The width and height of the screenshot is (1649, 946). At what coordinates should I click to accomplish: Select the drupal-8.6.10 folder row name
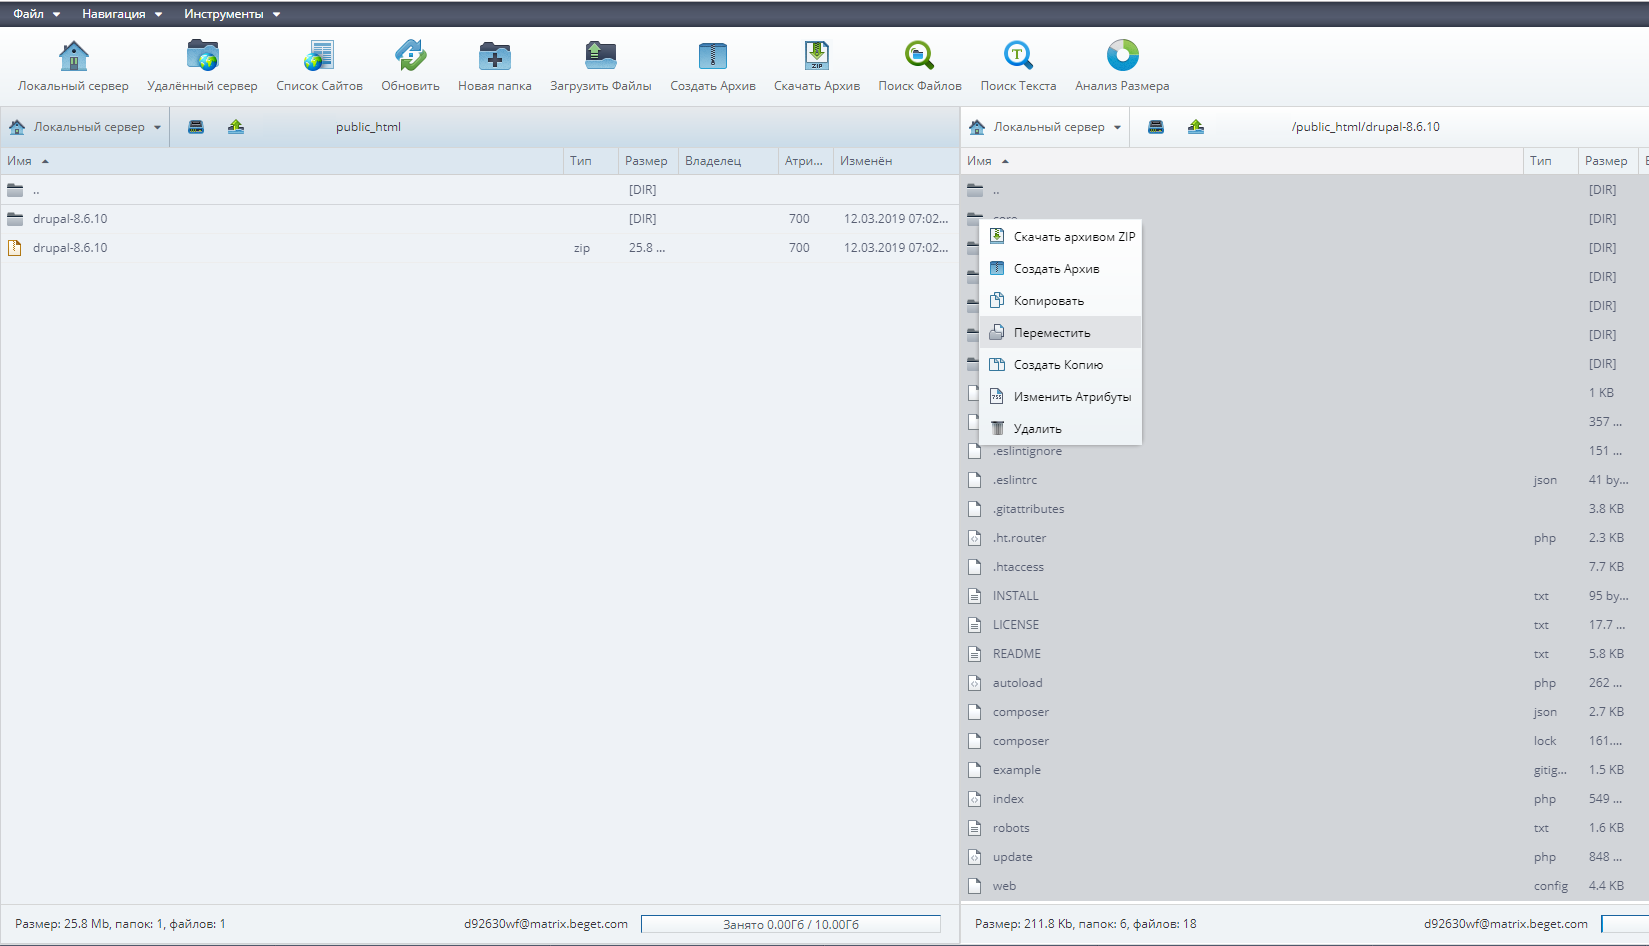(x=70, y=219)
